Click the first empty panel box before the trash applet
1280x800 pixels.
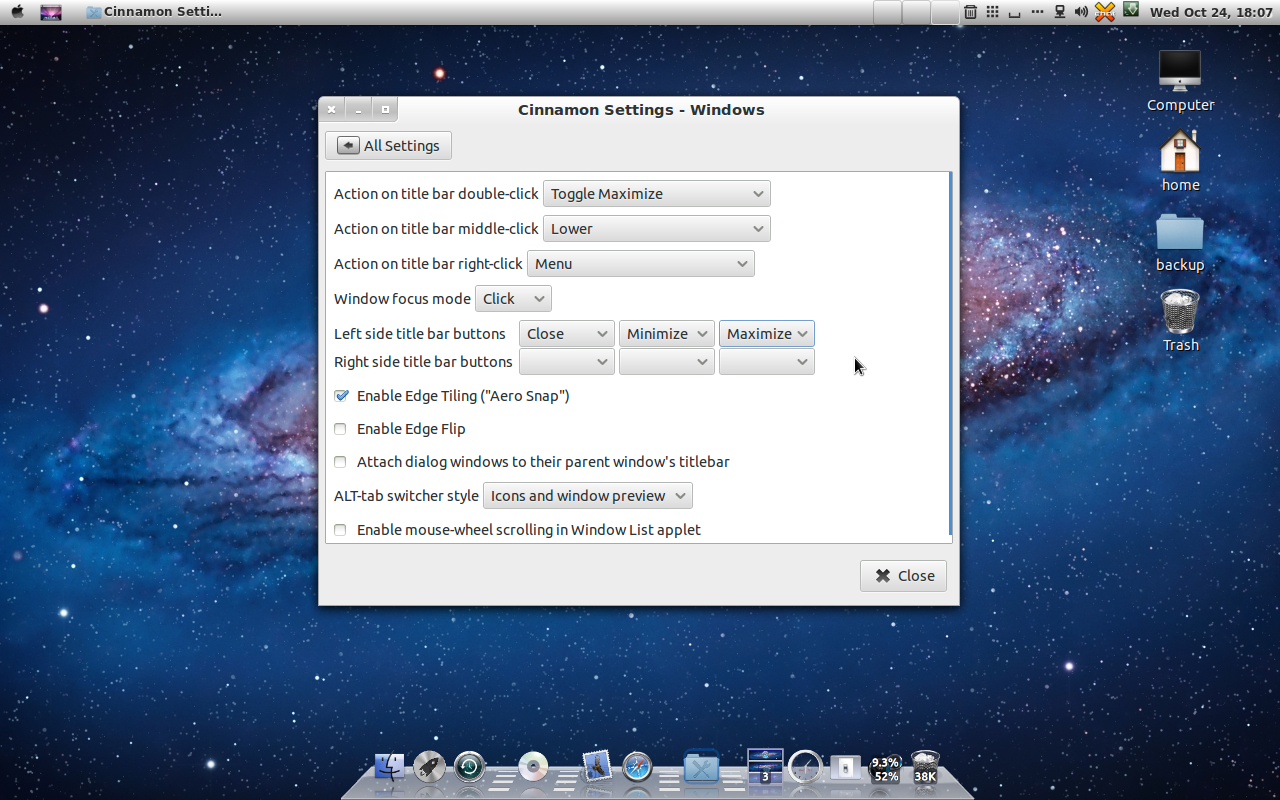click(887, 12)
